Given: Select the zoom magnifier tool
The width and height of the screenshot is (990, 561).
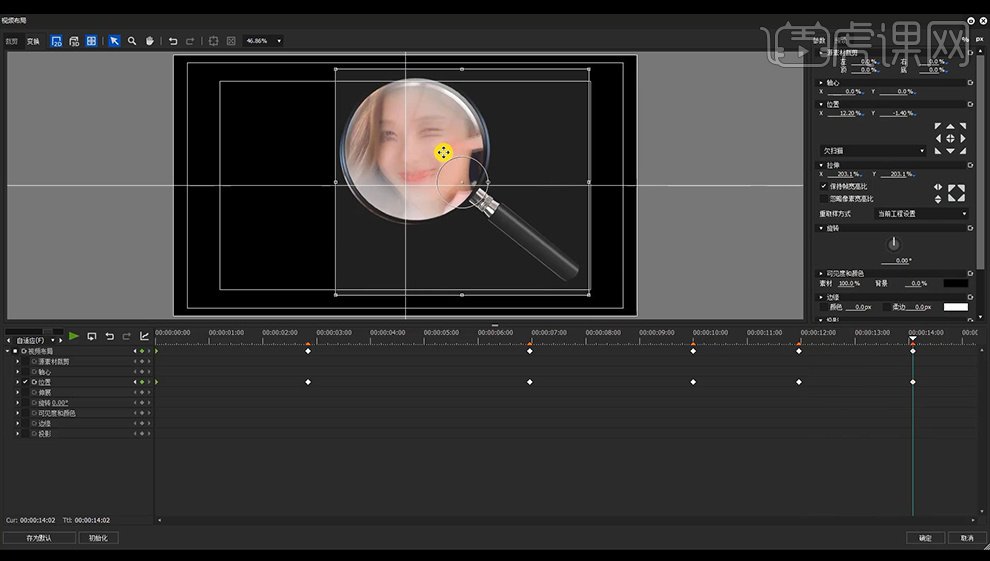Looking at the screenshot, I should pyautogui.click(x=132, y=41).
